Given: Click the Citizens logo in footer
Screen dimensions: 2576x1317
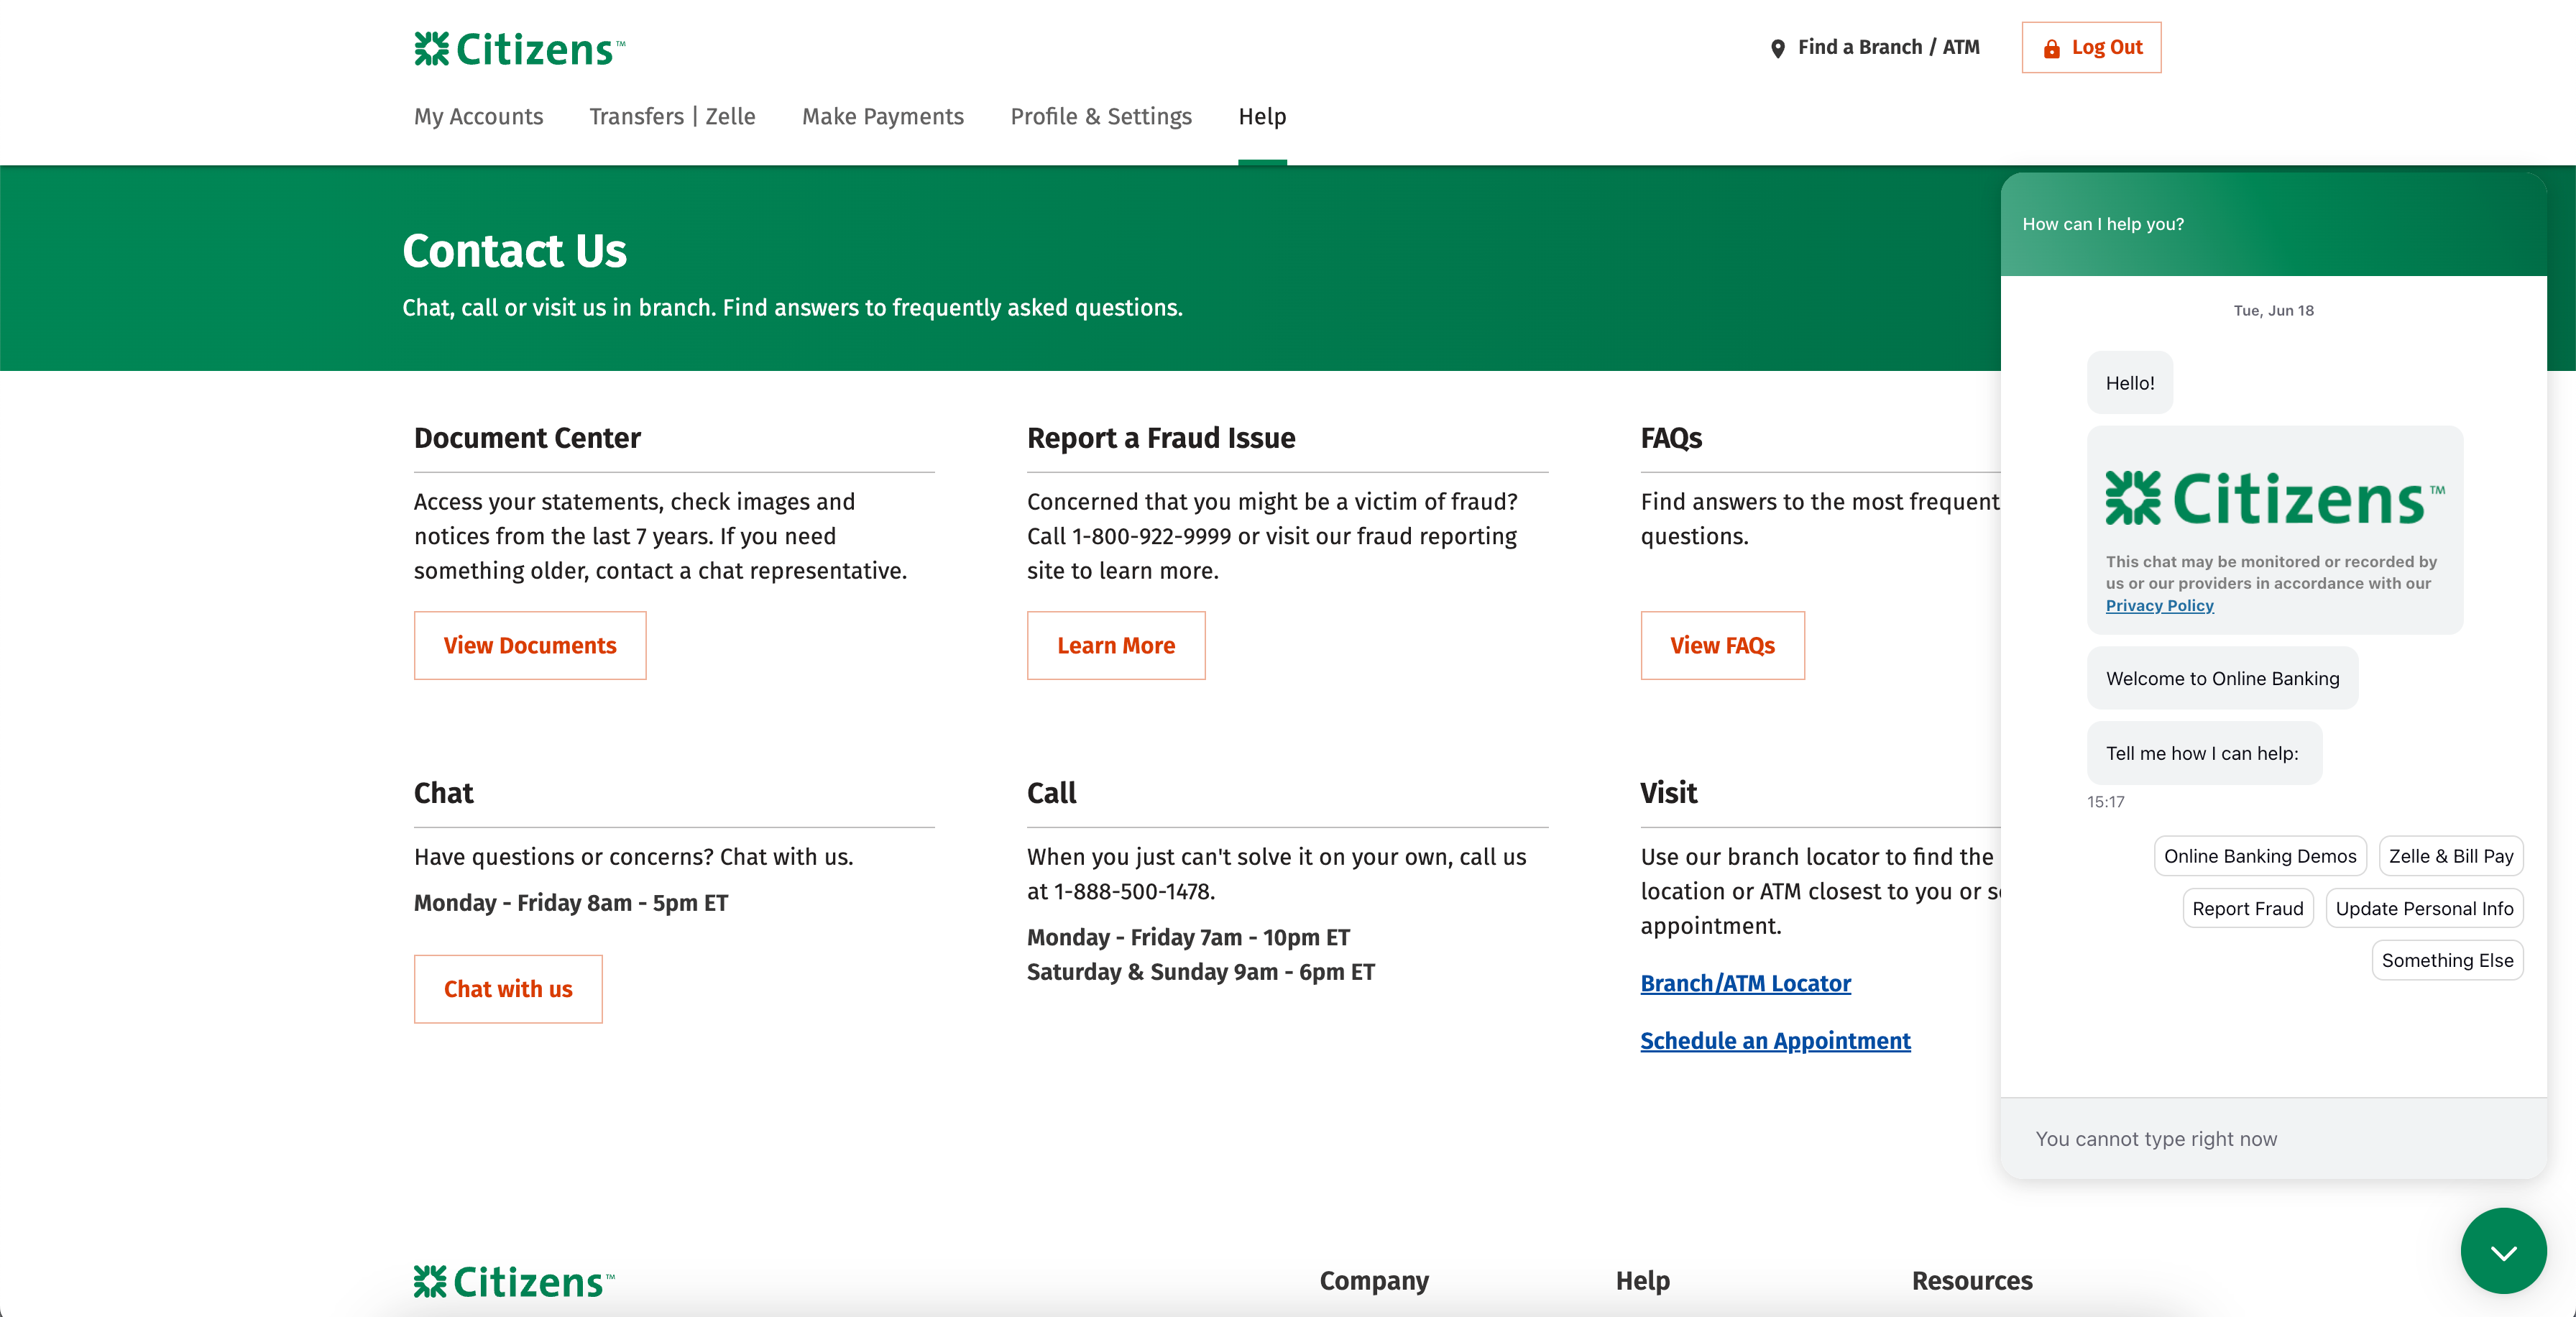Looking at the screenshot, I should click(514, 1281).
